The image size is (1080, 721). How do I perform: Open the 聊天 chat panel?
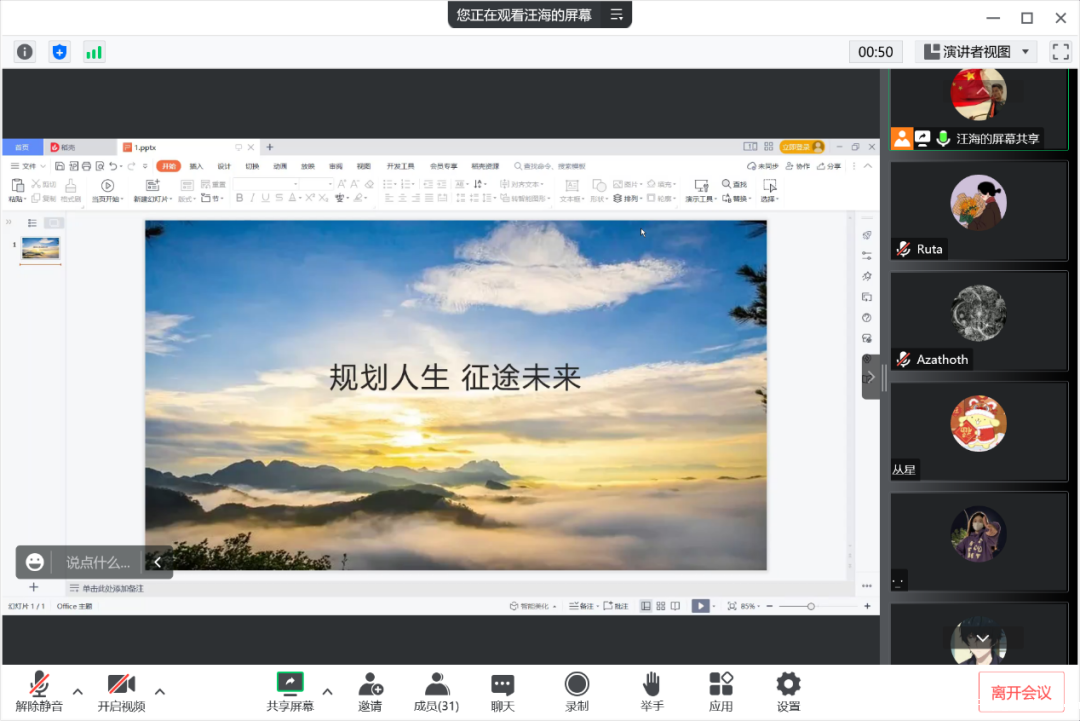(x=502, y=691)
